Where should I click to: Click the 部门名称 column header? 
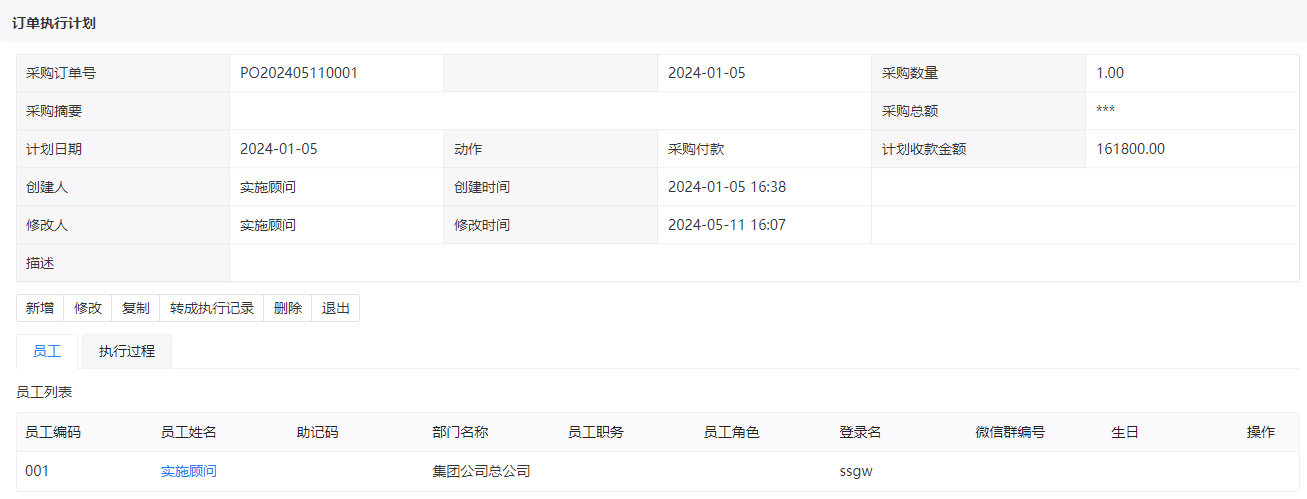coord(460,432)
